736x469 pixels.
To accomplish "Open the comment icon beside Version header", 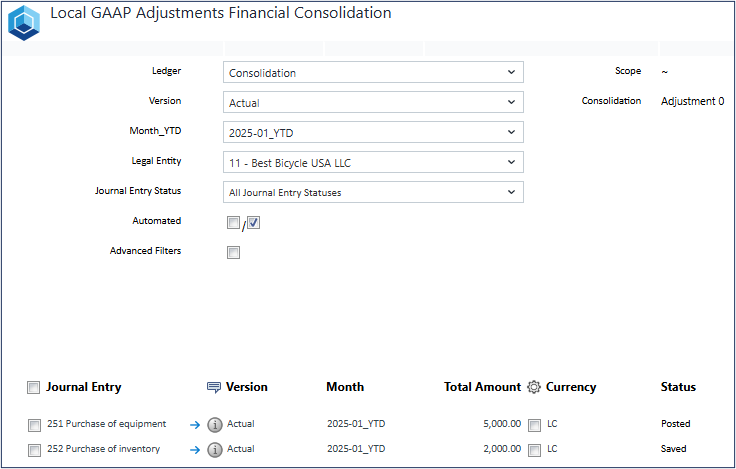I will (x=214, y=387).
